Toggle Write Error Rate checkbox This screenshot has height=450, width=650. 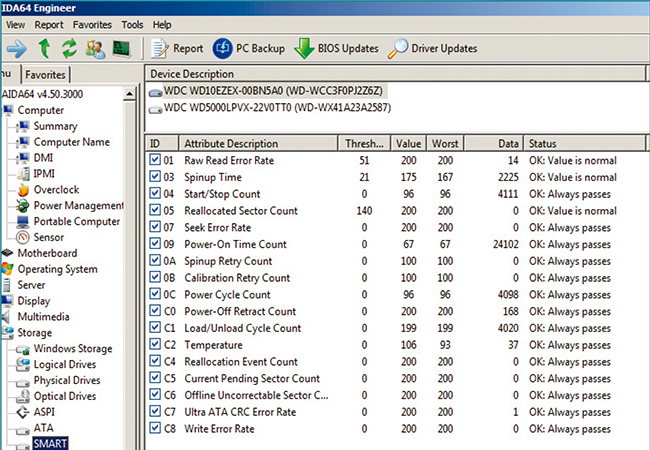[x=155, y=428]
